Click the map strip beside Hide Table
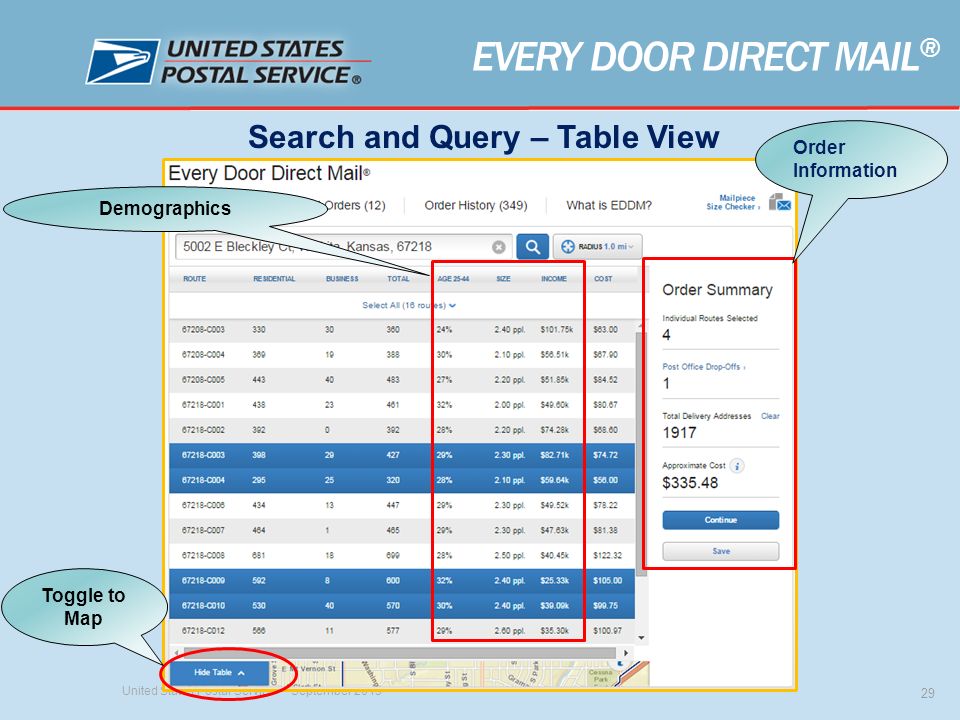 click(459, 673)
